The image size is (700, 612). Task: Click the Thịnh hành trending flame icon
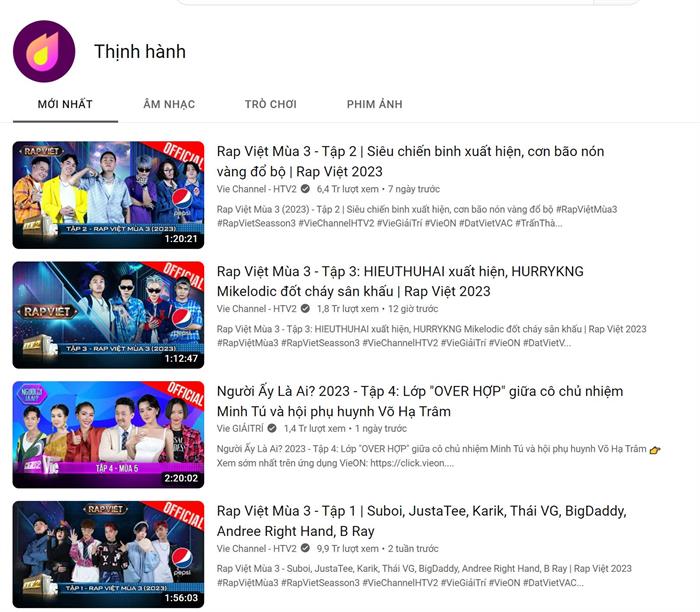coord(44,51)
